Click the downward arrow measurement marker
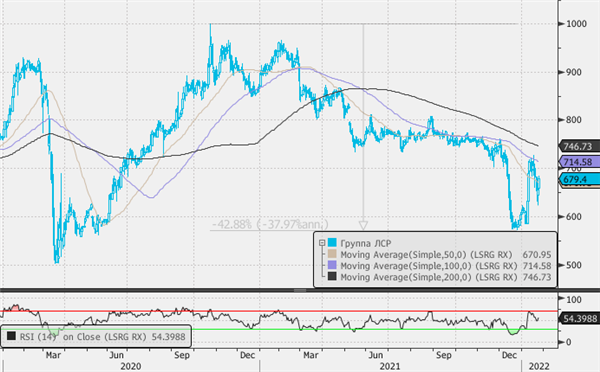This screenshot has width=600, height=372. (363, 225)
